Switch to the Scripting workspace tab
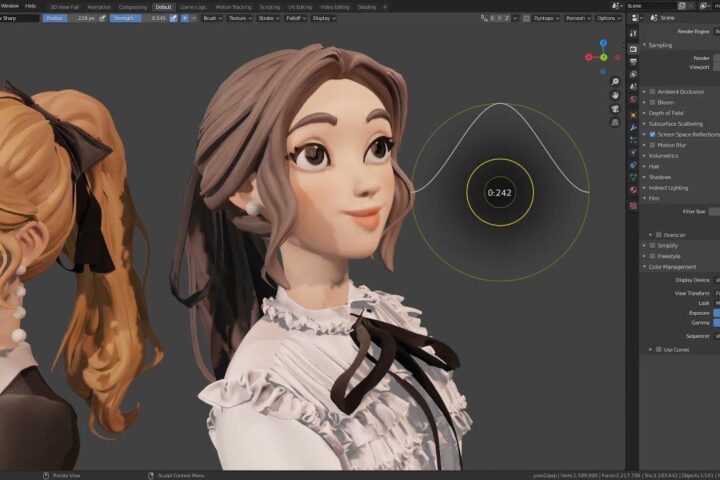Image resolution: width=720 pixels, height=480 pixels. (x=270, y=7)
